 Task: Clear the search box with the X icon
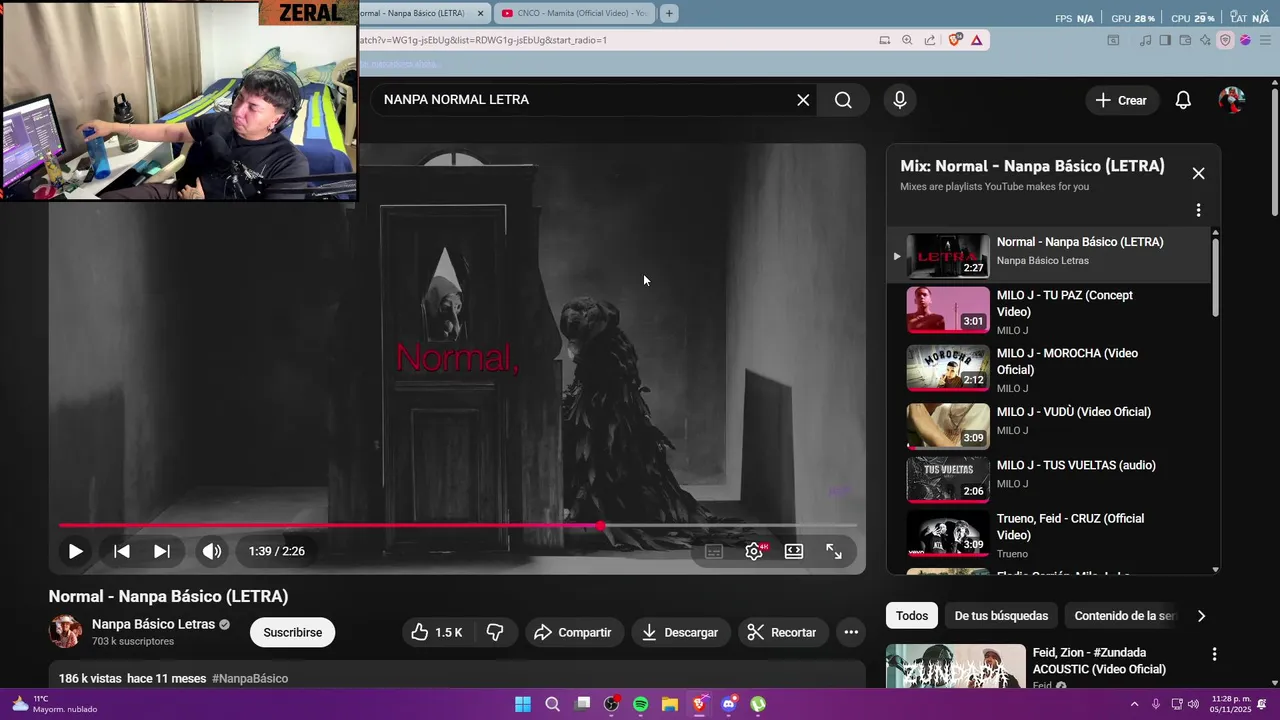803,100
